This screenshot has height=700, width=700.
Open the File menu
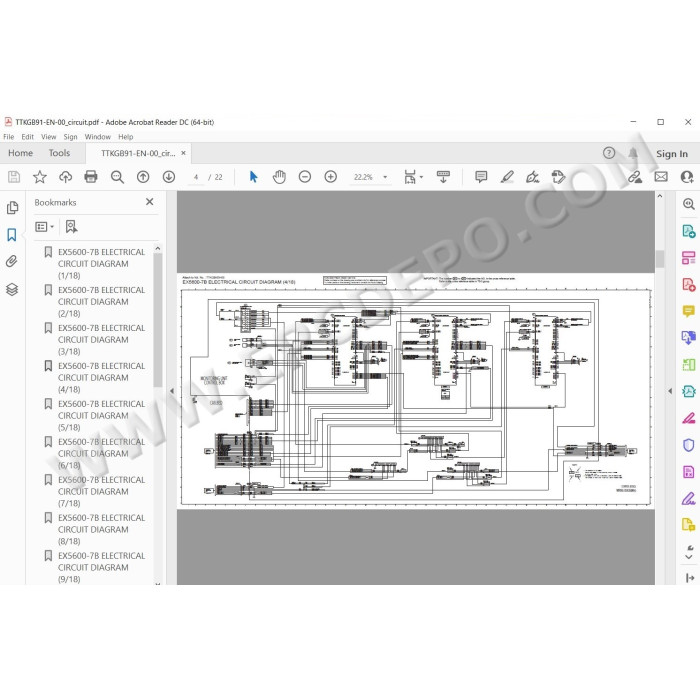(x=8, y=137)
